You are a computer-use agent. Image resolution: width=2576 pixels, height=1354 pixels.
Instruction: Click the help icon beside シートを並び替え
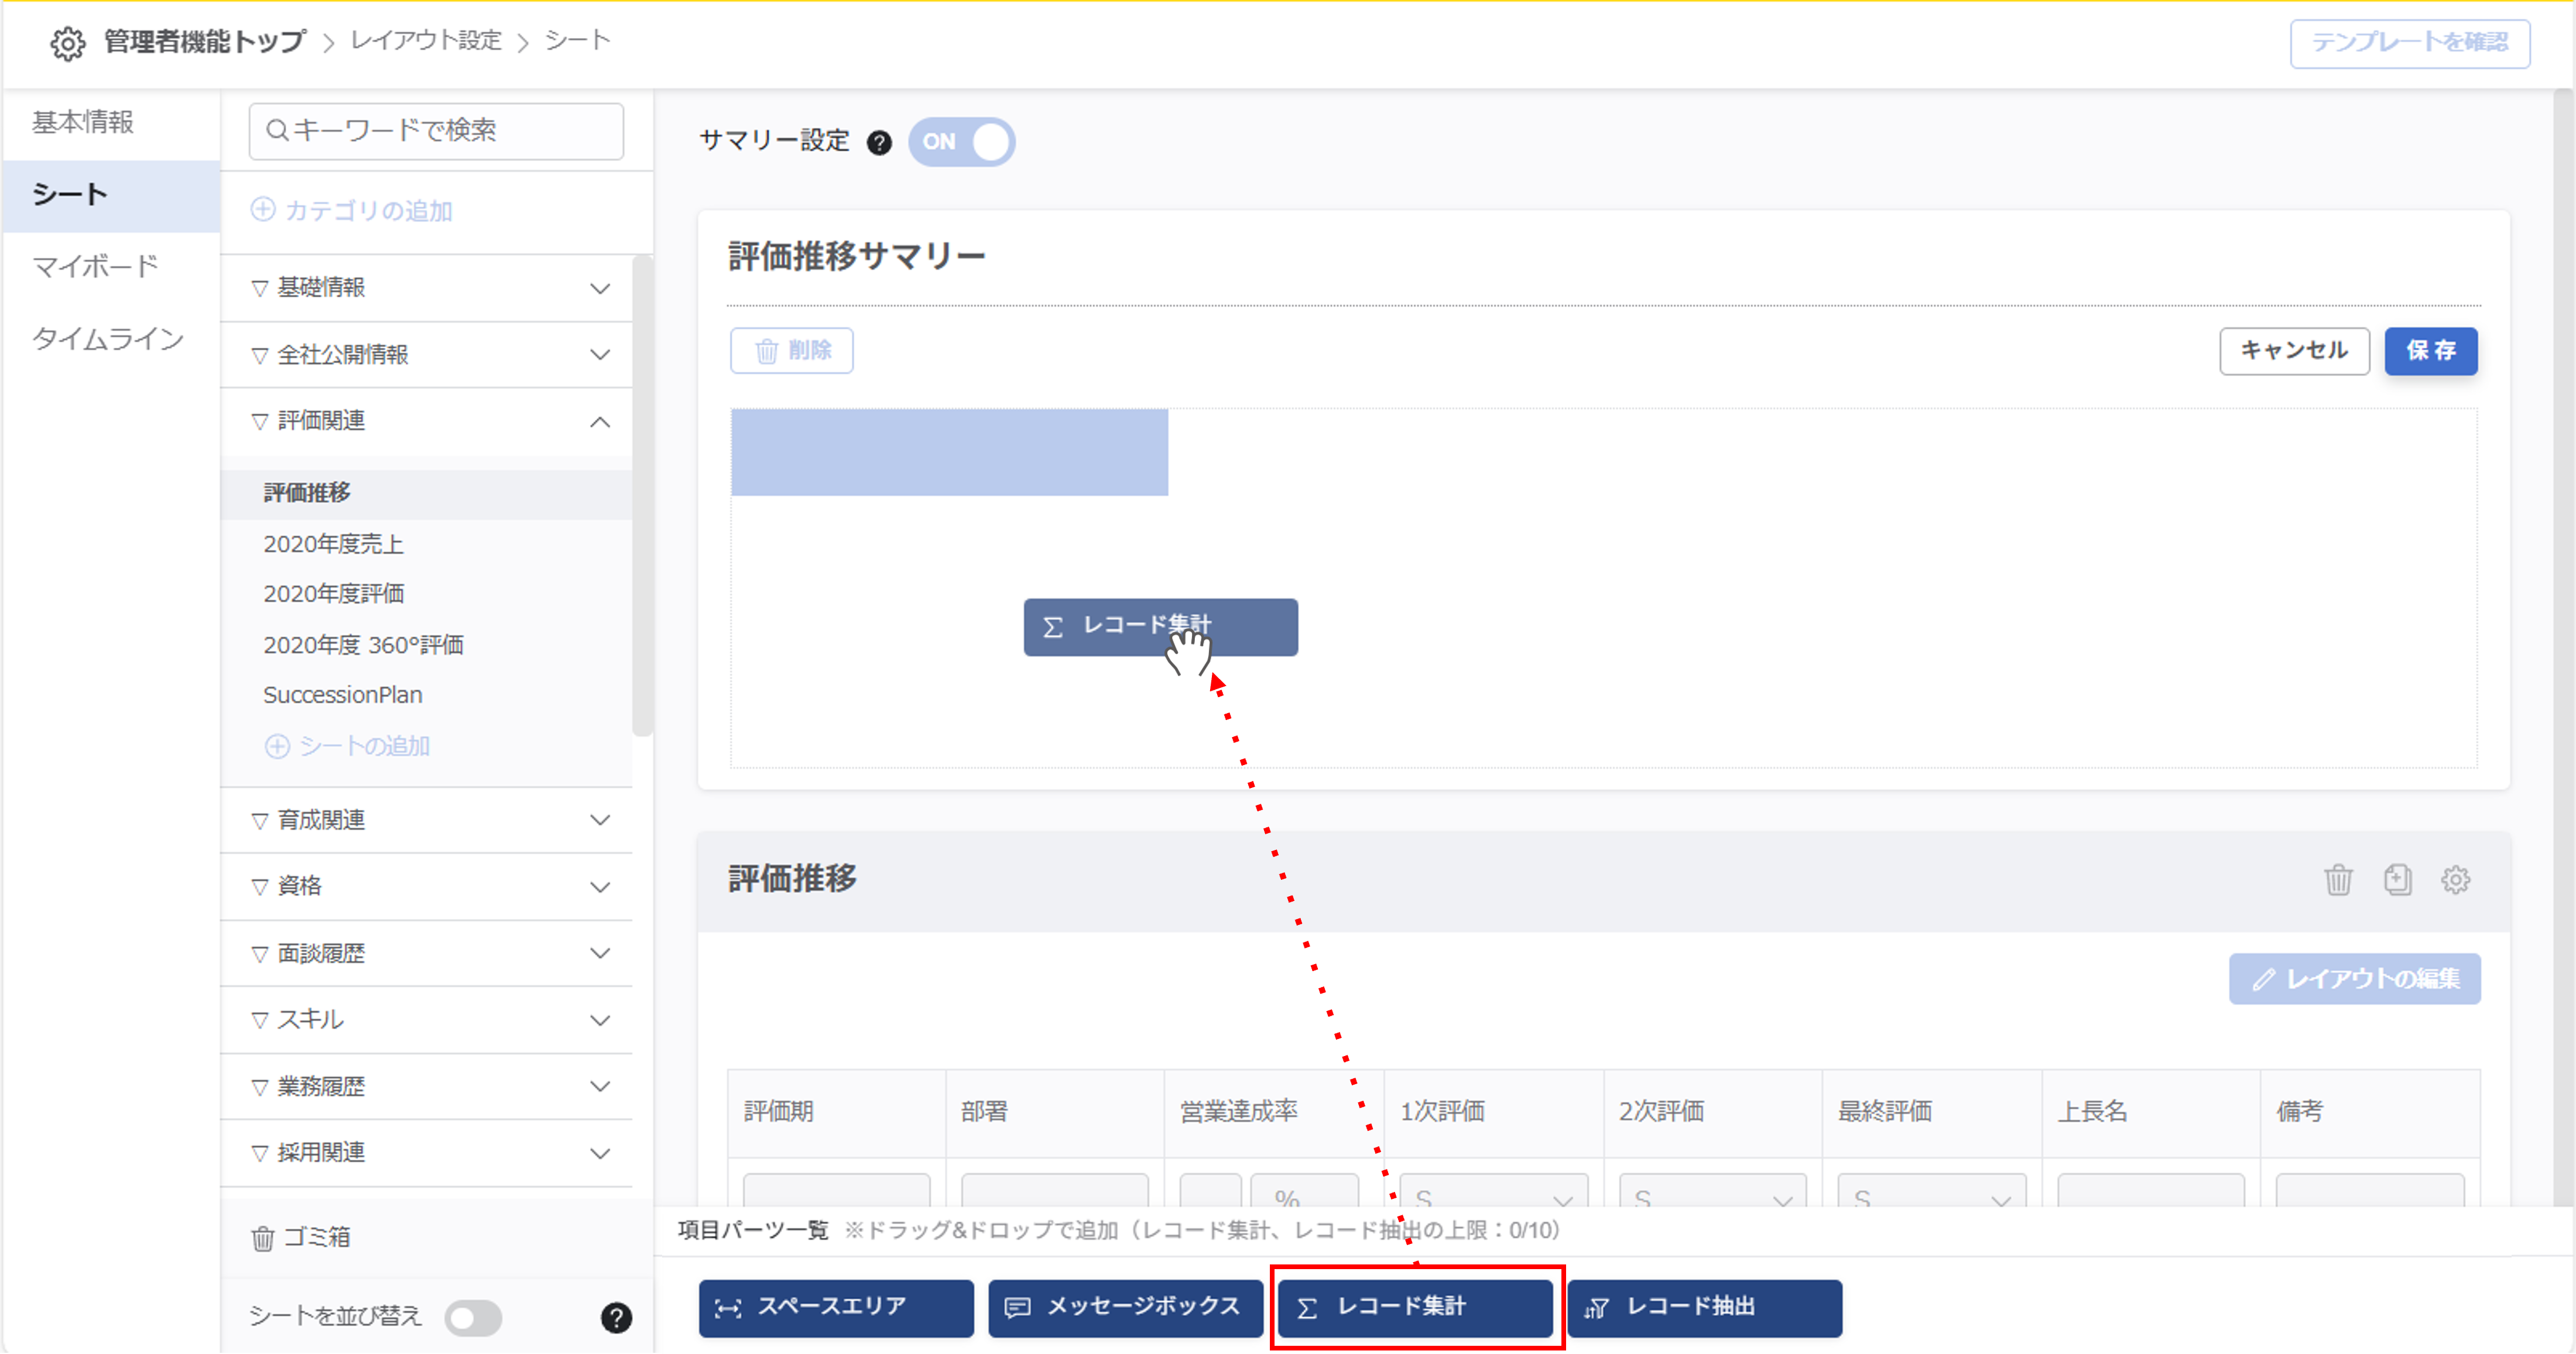[616, 1318]
